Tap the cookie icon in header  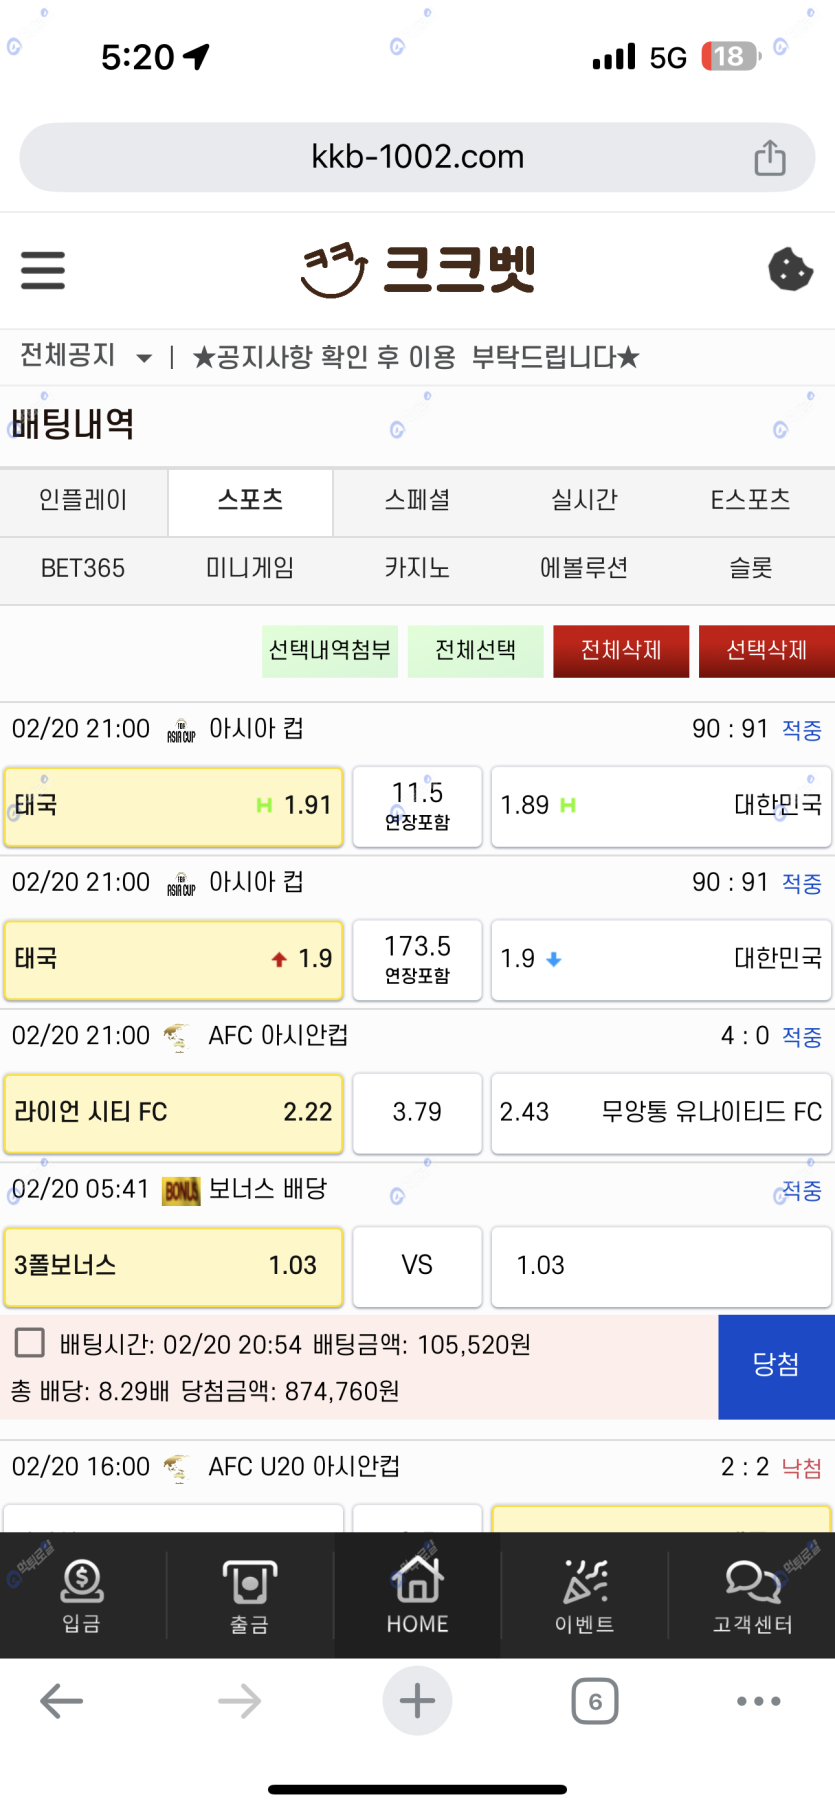pyautogui.click(x=790, y=270)
